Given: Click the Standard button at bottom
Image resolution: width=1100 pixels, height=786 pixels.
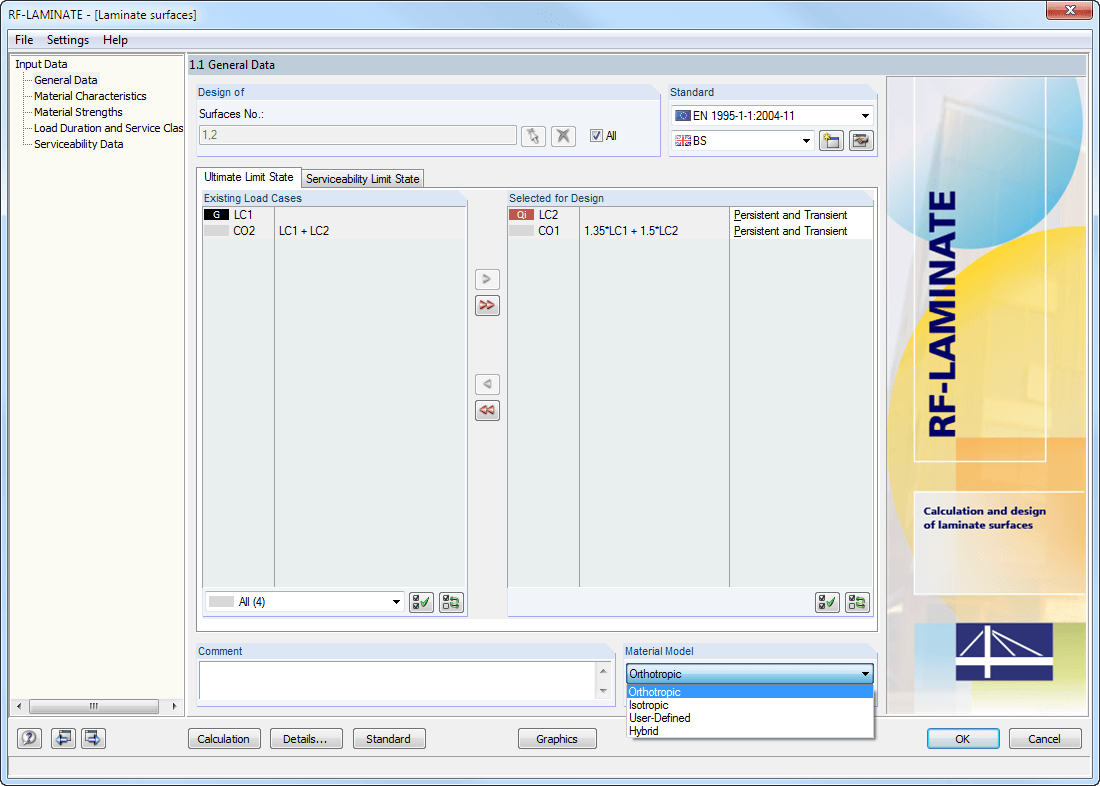Looking at the screenshot, I should (389, 739).
